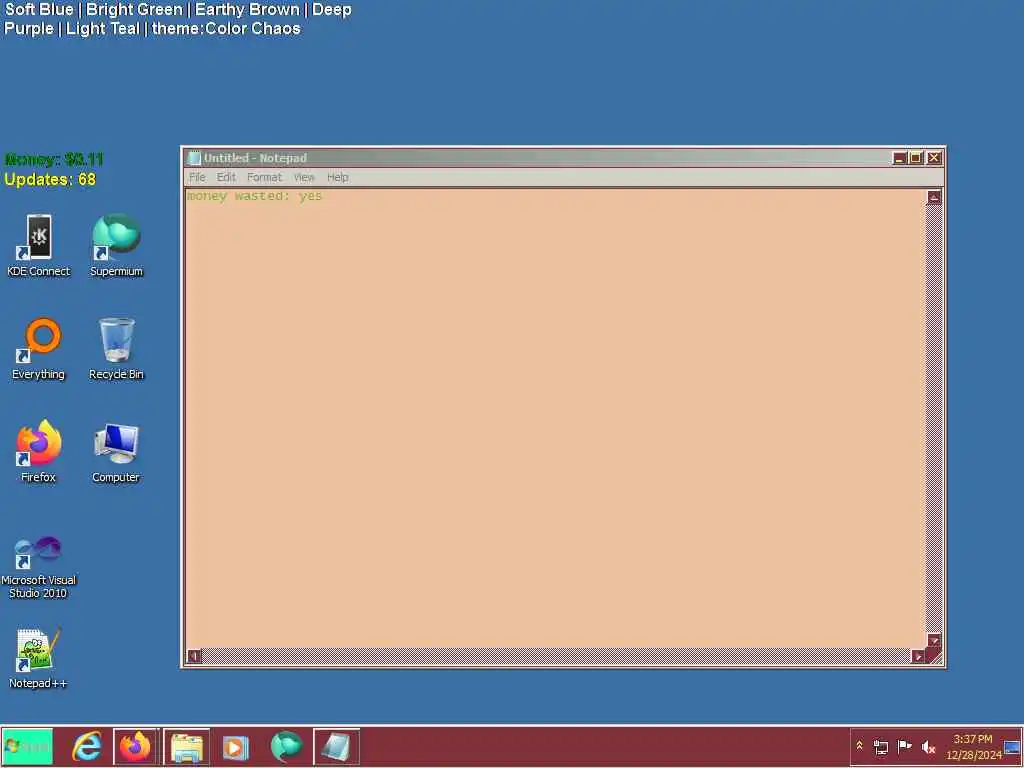Click the "money wasted: yes" text line
Screen dimensions: 1024x768
pyautogui.click(x=255, y=196)
